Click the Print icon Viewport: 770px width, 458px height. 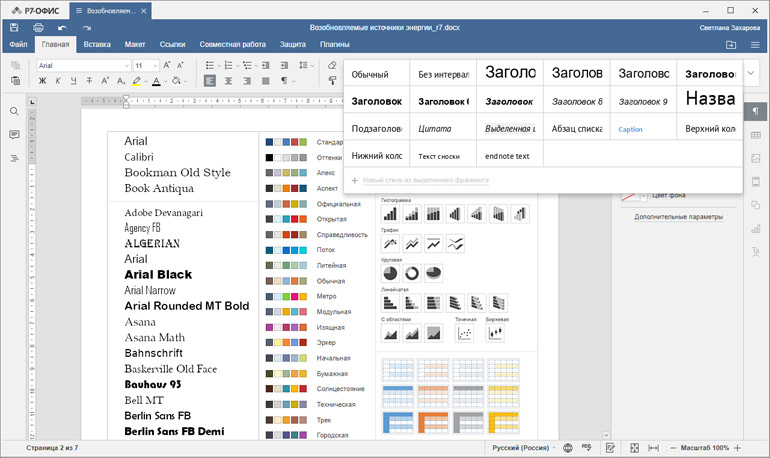tap(38, 27)
